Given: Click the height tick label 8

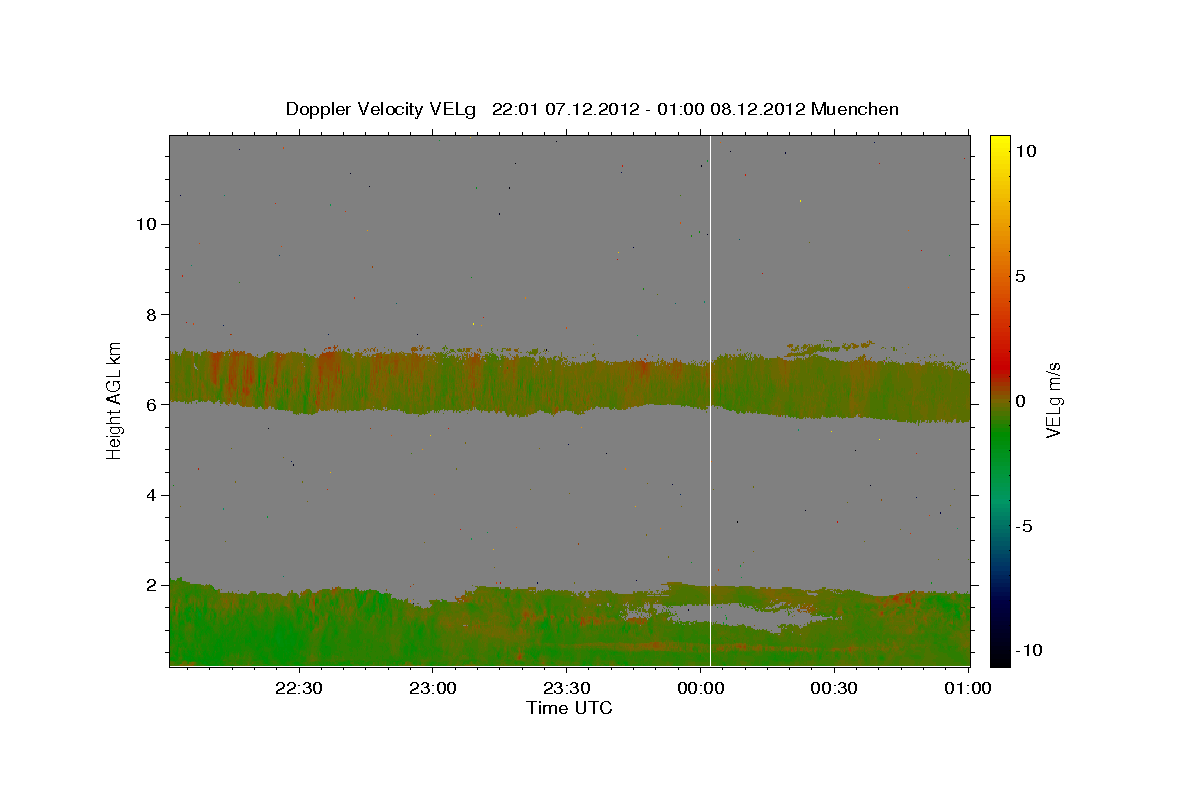Looking at the screenshot, I should click(x=152, y=314).
